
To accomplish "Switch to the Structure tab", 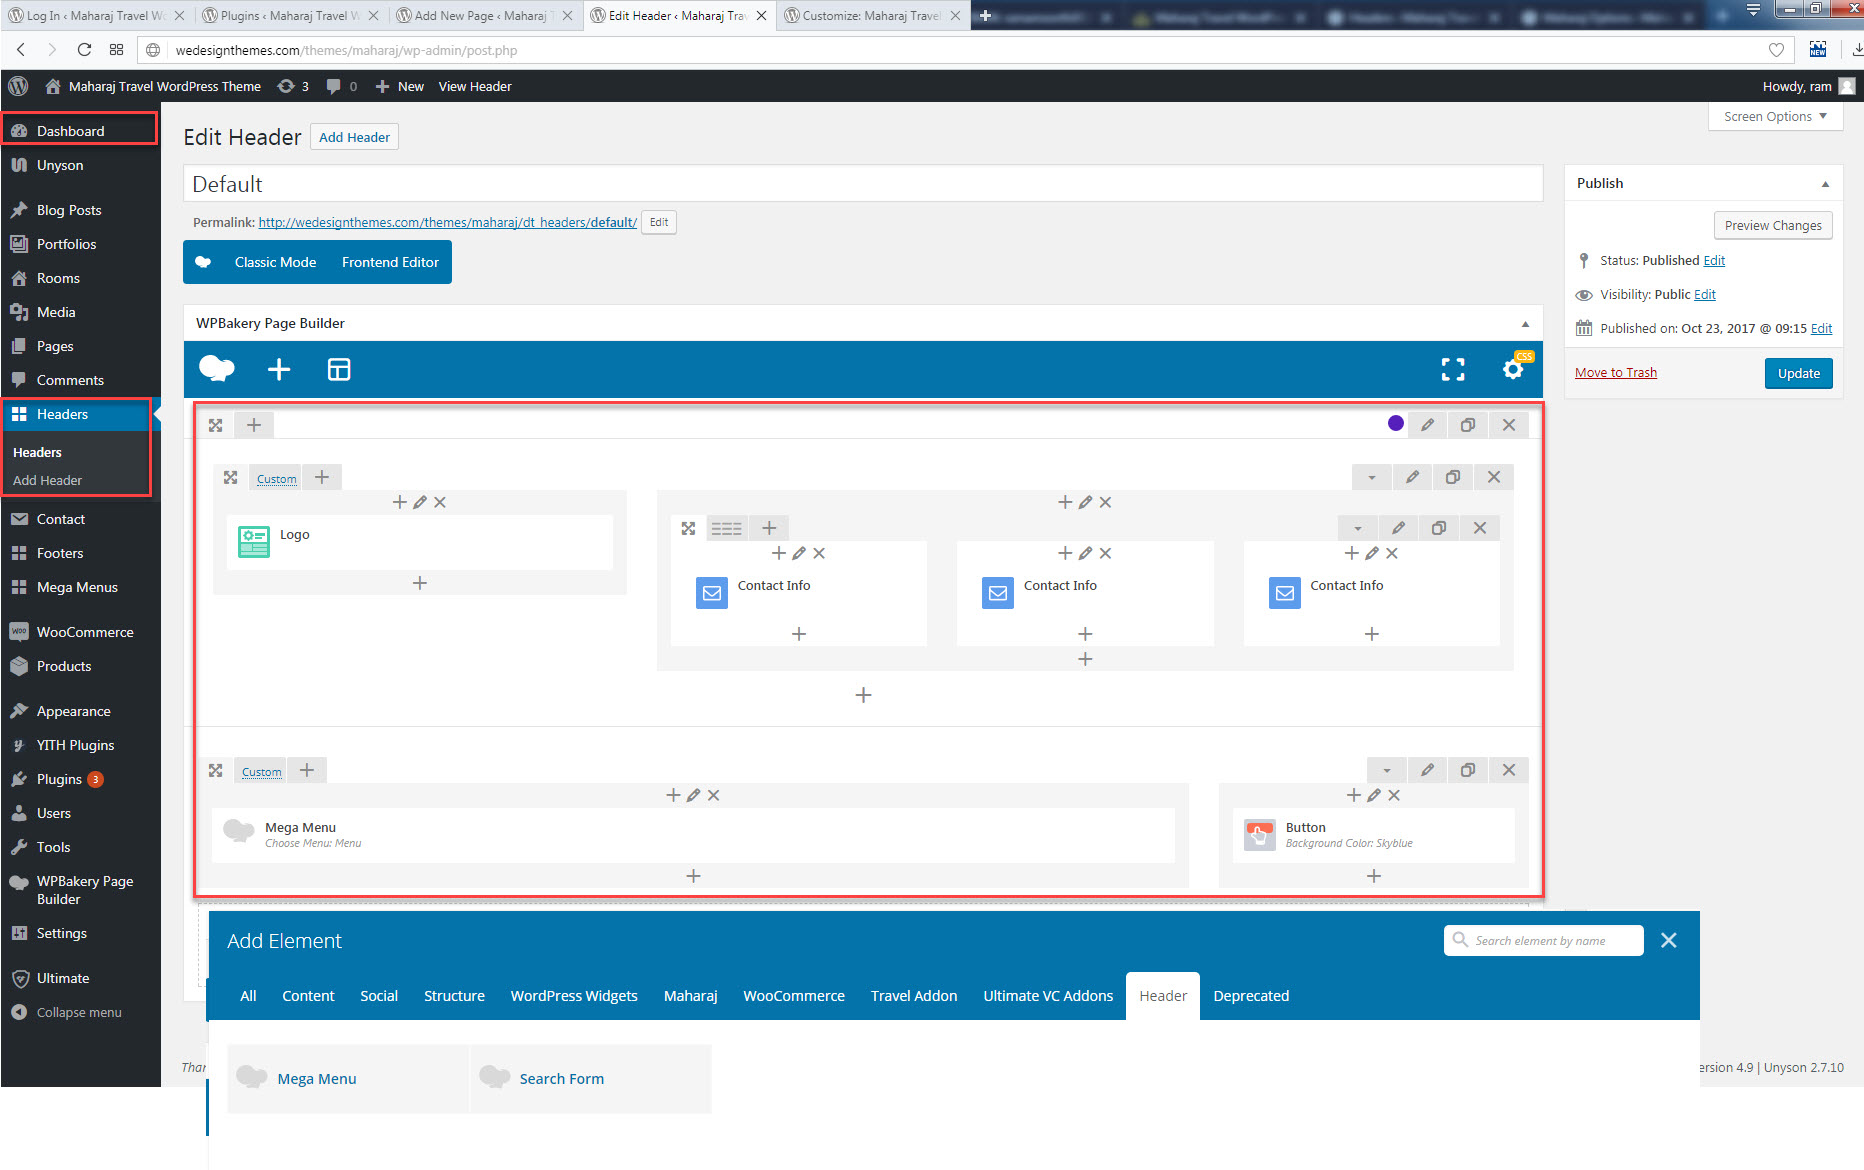I will pos(454,996).
